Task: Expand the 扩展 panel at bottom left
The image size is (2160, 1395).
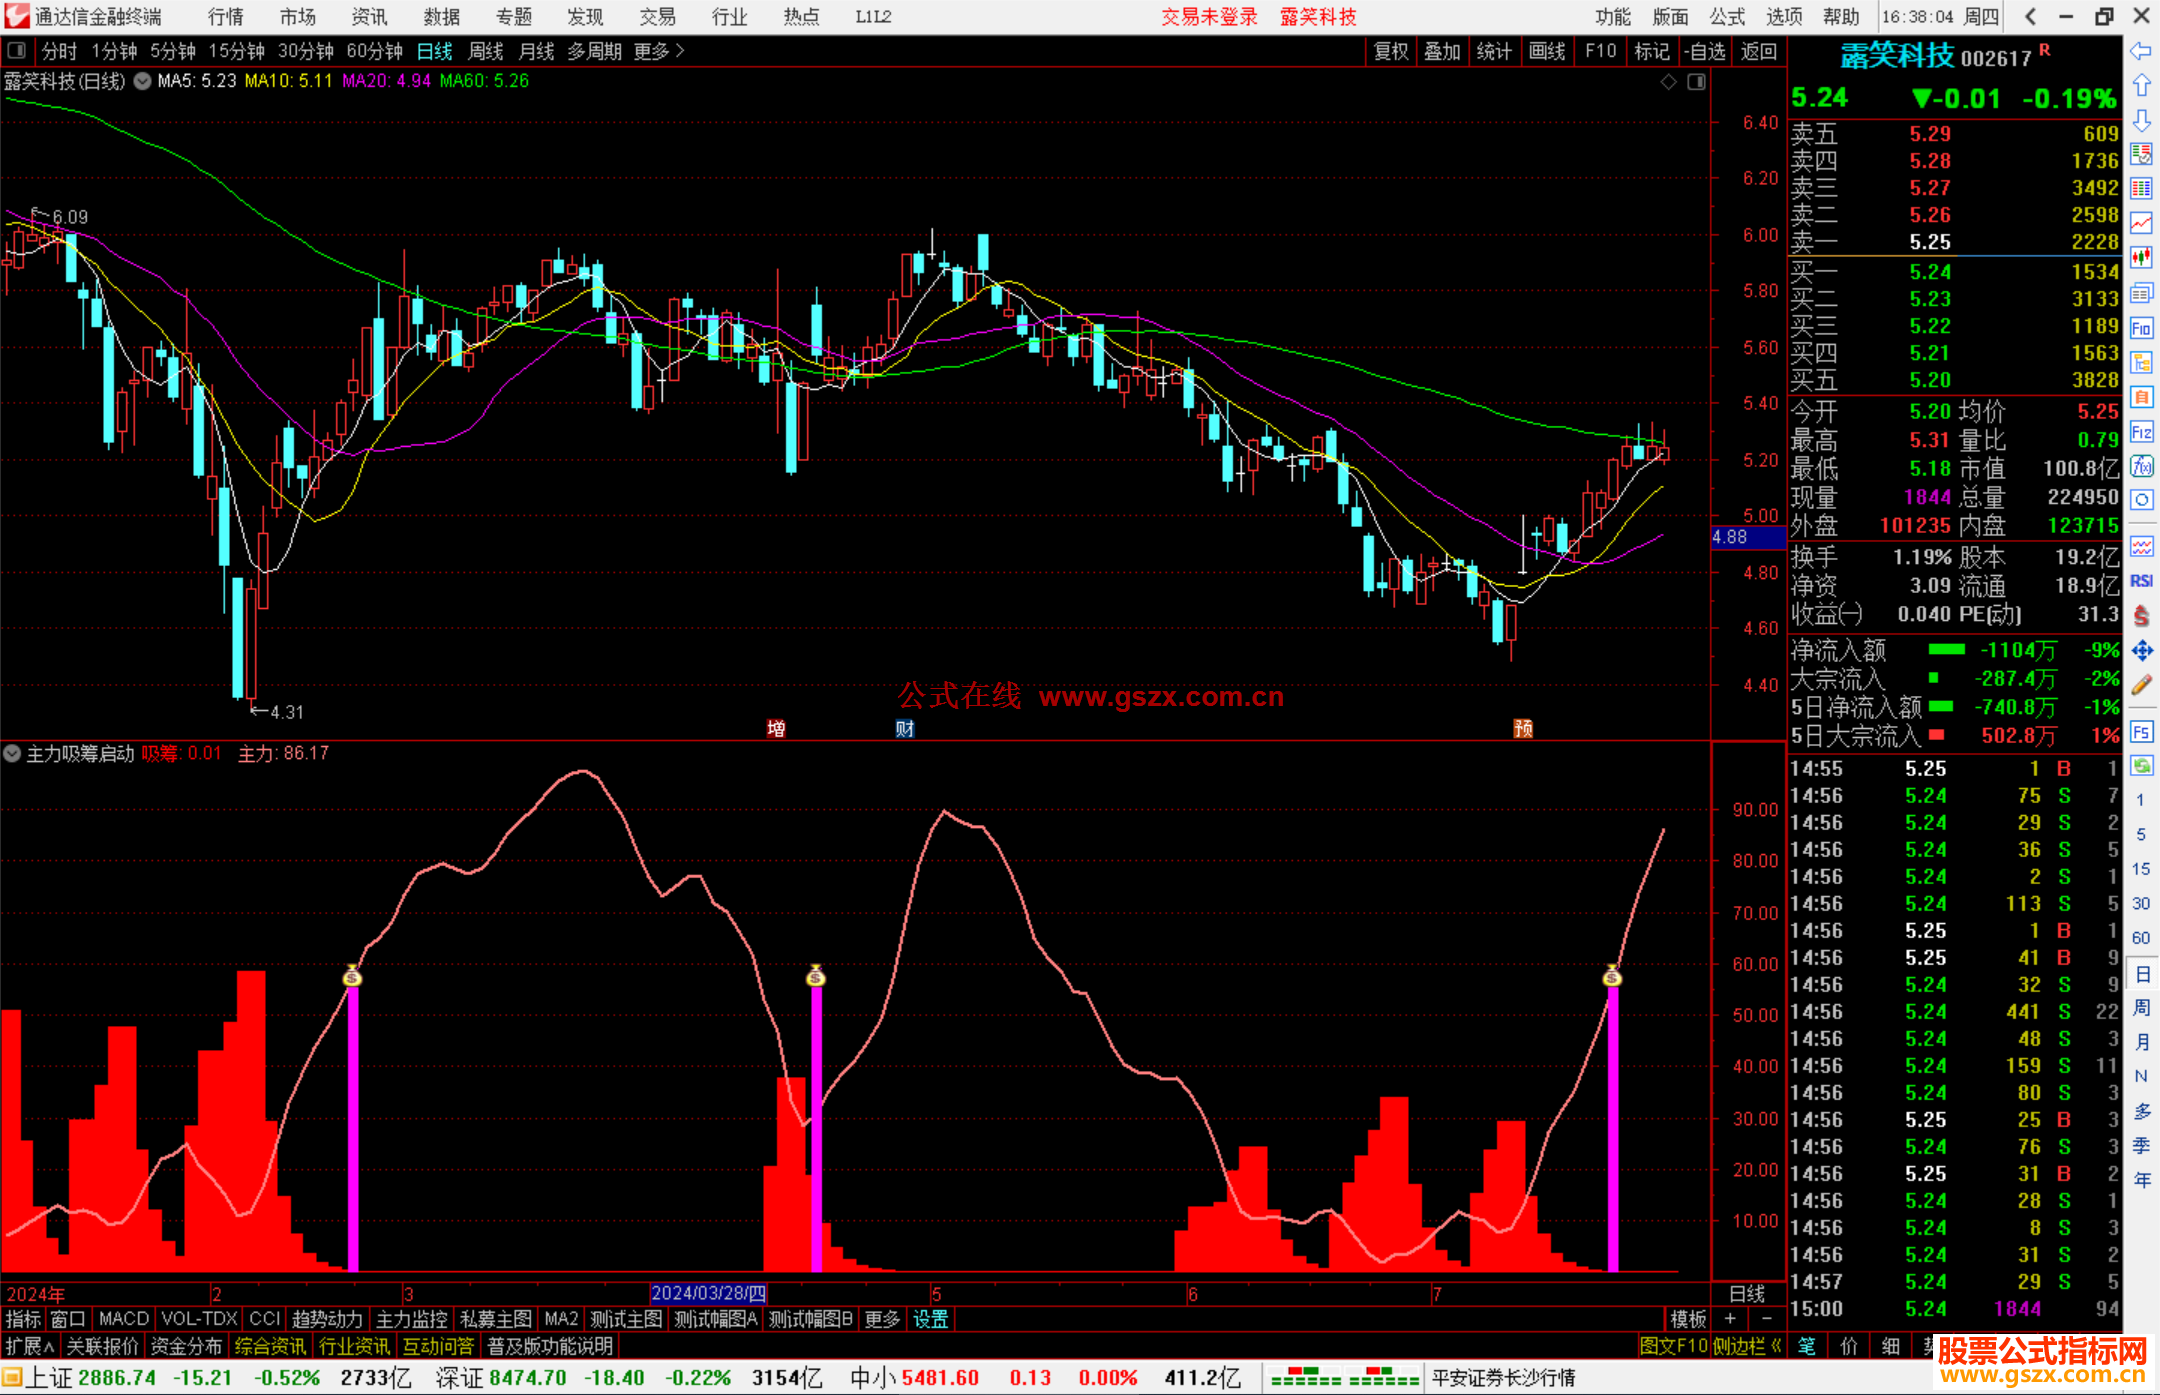Action: 30,1346
